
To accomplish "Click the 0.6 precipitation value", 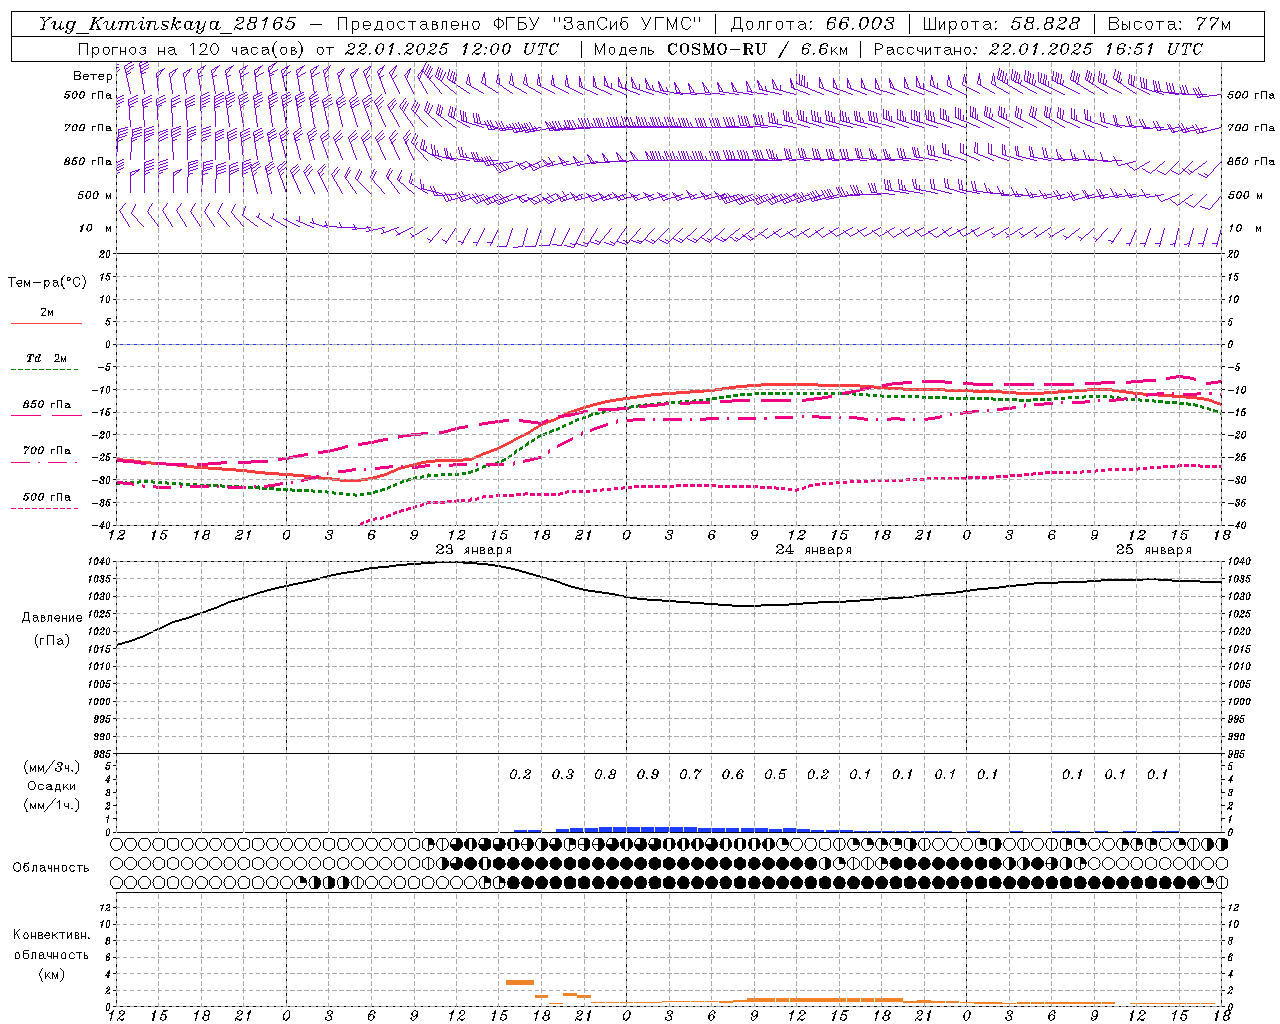I will (x=733, y=775).
